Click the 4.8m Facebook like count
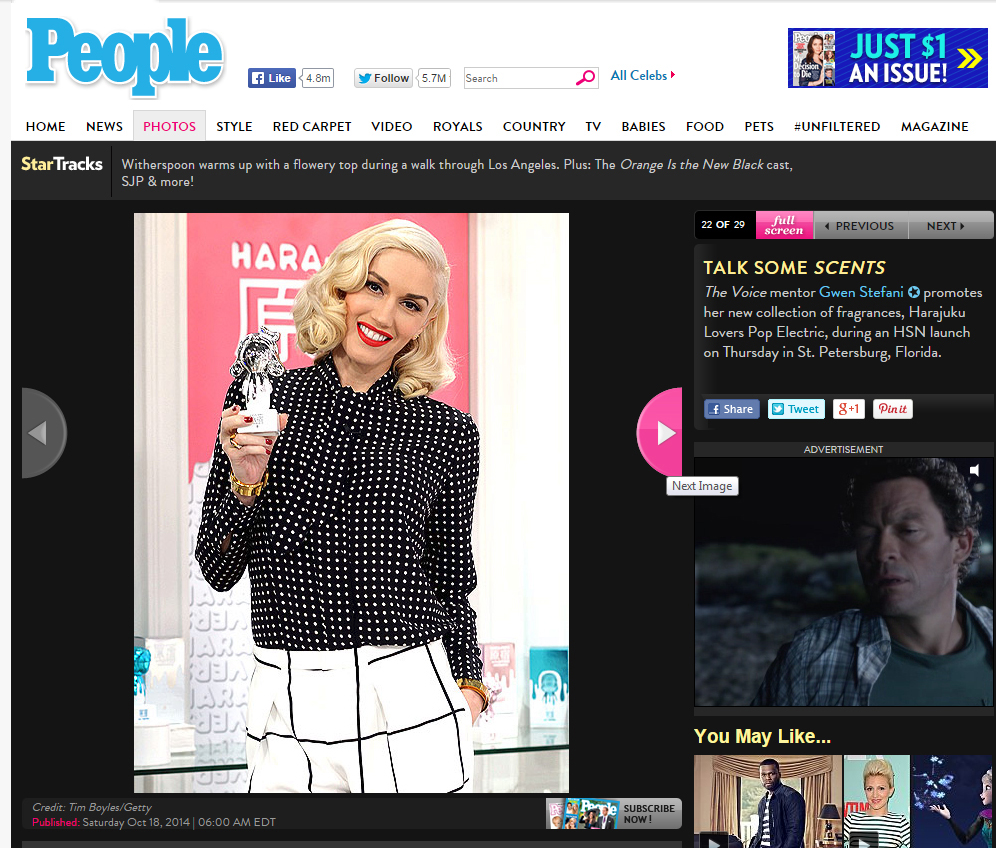 tap(318, 78)
